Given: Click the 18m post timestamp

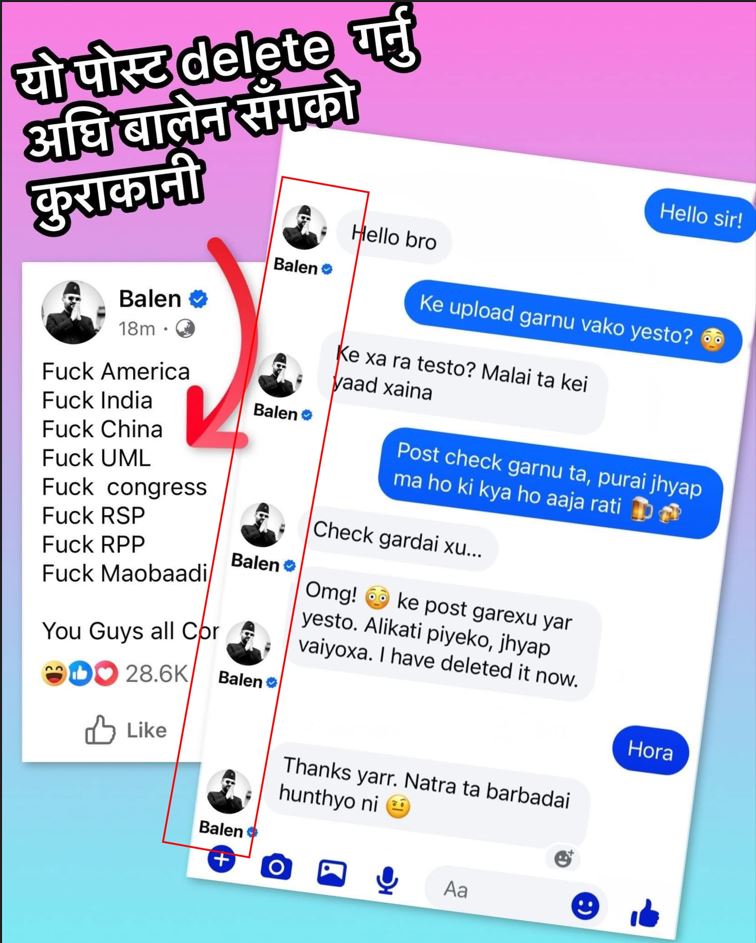Looking at the screenshot, I should (137, 328).
